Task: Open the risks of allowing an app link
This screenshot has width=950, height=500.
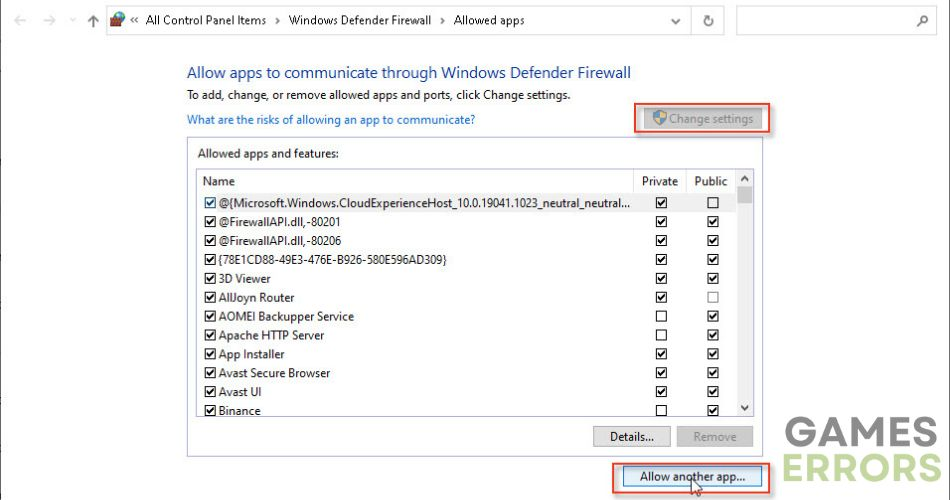Action: 331,120
